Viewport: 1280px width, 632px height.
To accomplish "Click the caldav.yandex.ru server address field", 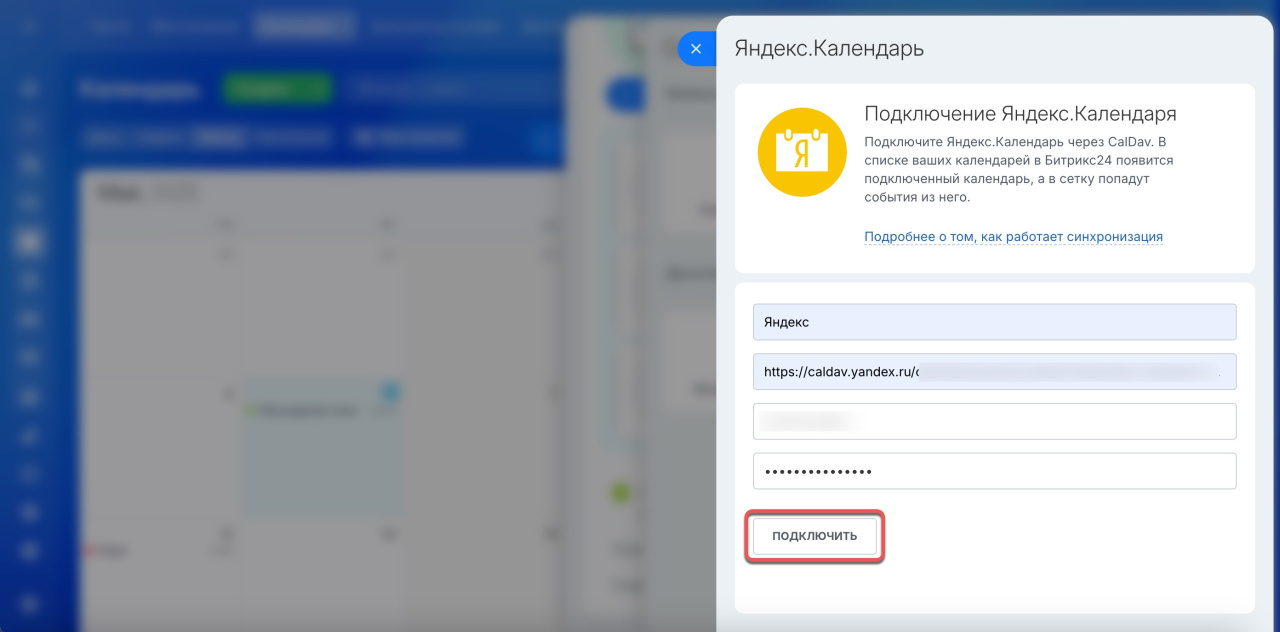I will [x=994, y=371].
